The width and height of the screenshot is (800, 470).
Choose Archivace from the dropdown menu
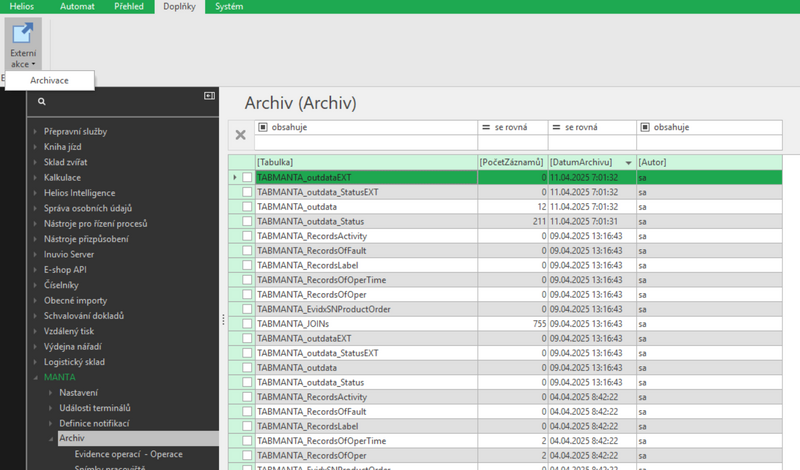49,80
